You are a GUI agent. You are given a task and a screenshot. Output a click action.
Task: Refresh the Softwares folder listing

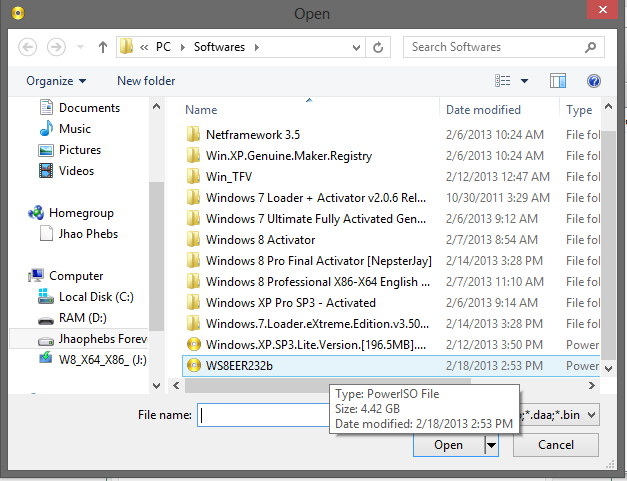tap(378, 47)
